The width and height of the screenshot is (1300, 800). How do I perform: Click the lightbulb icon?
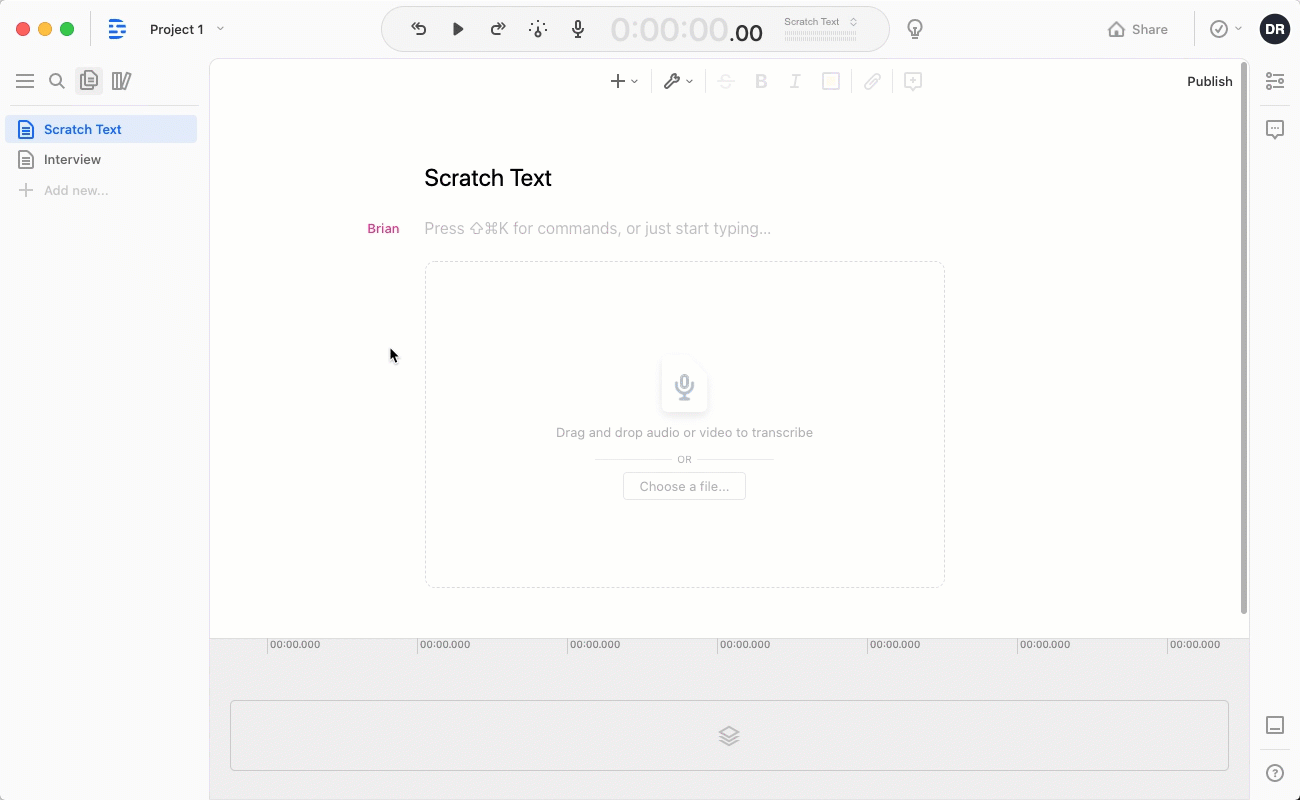click(x=914, y=29)
